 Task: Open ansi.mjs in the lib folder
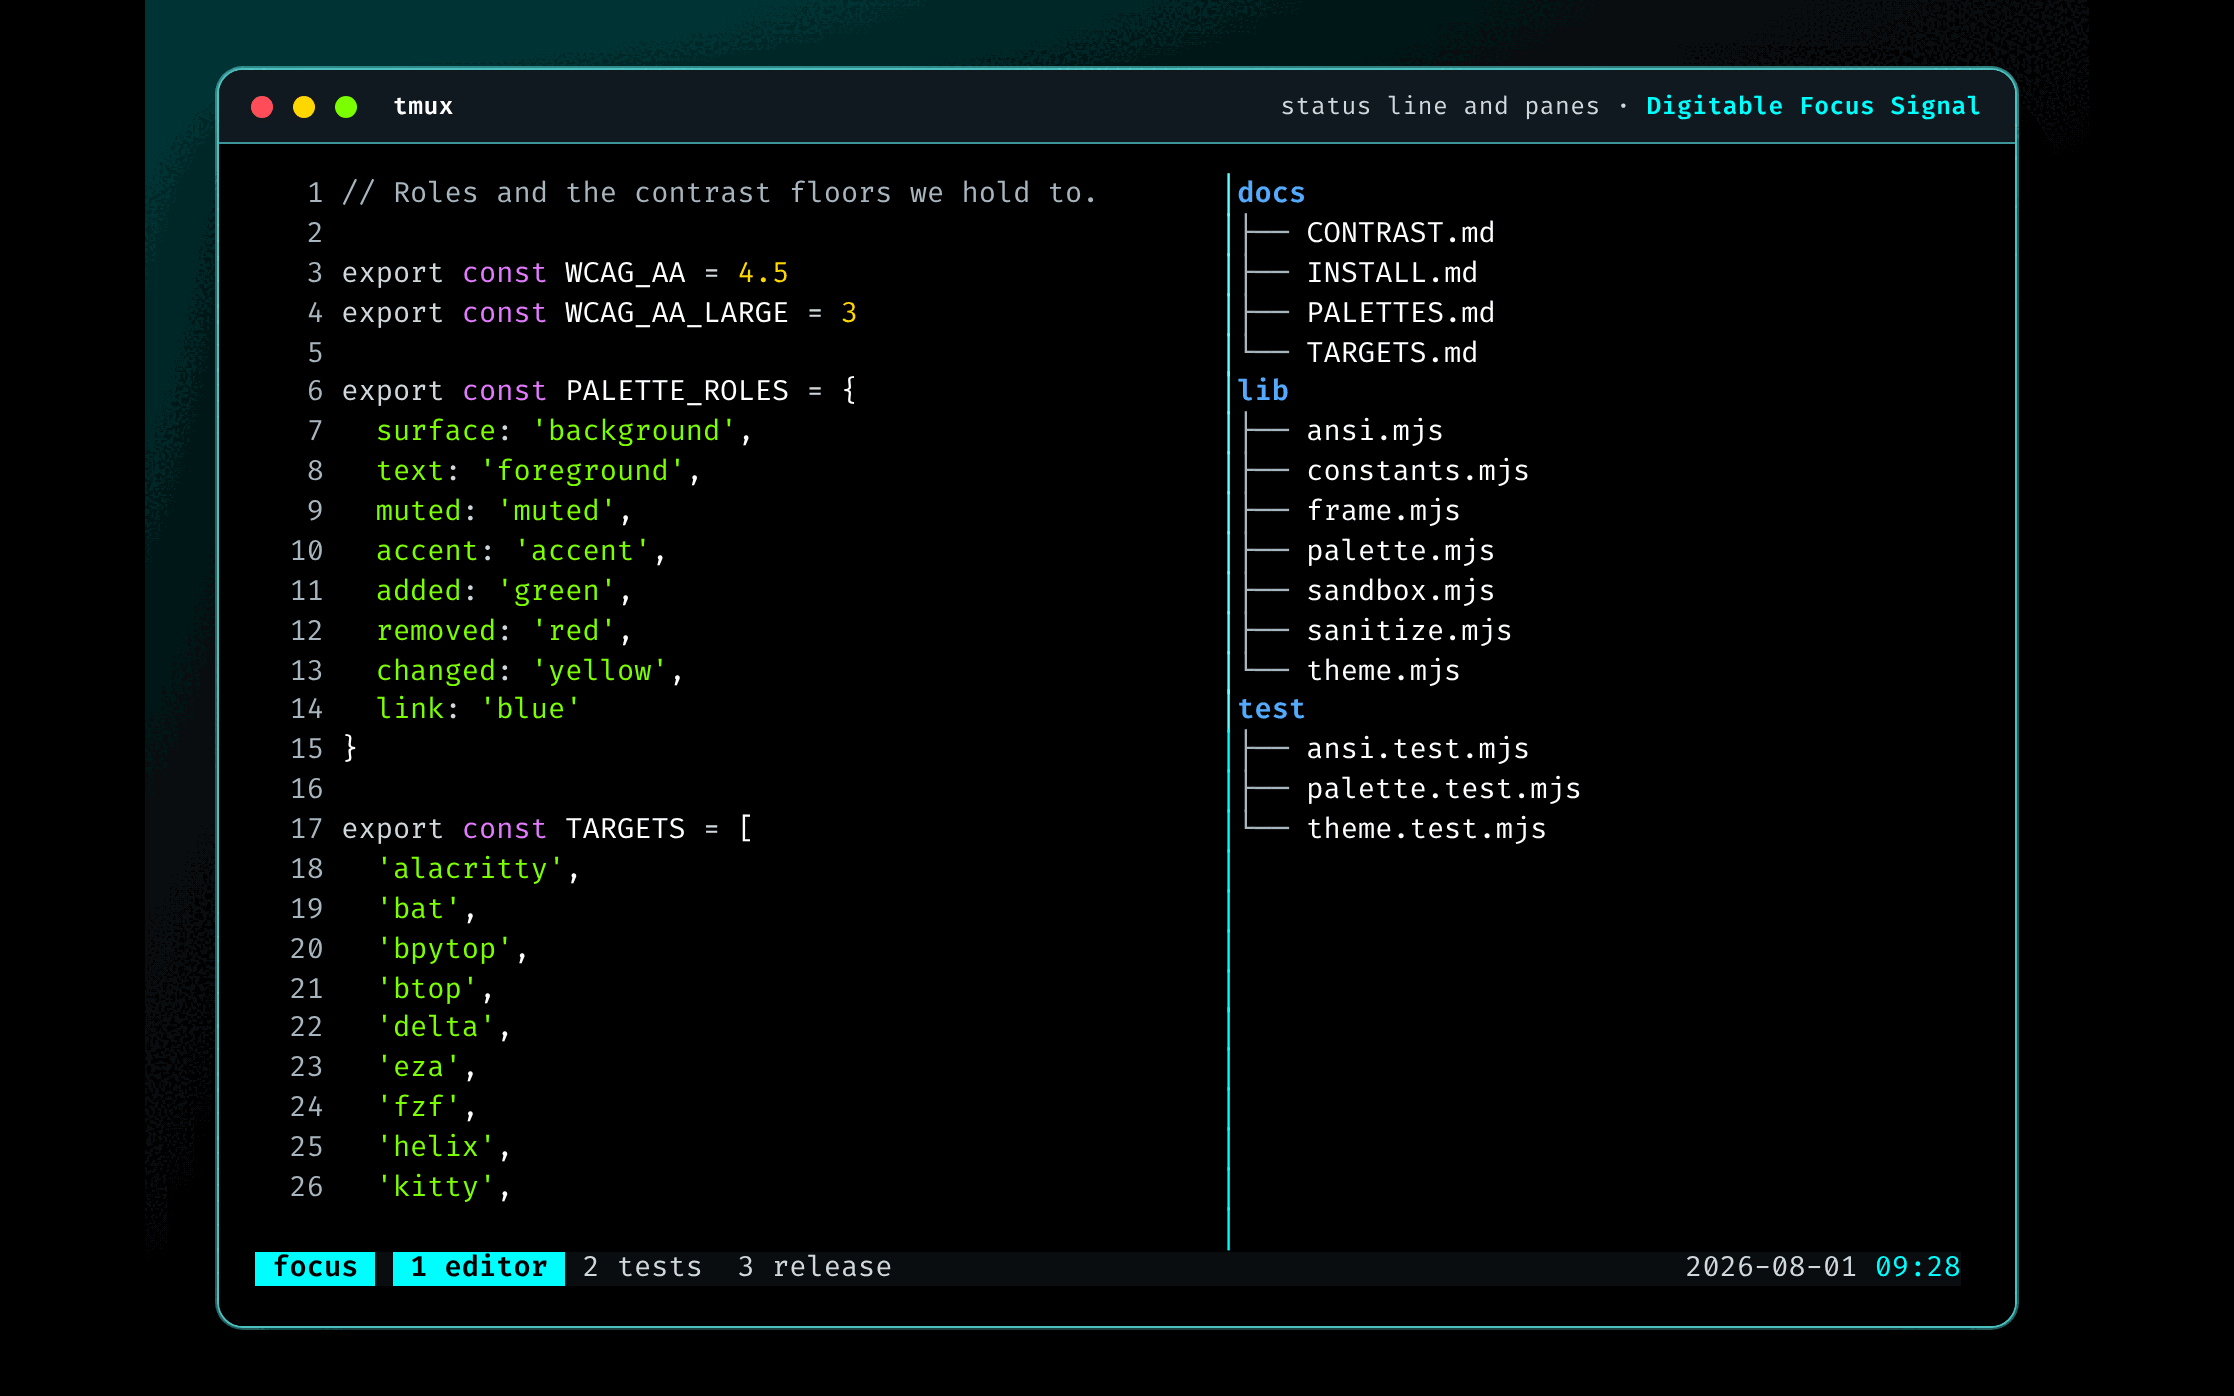[x=1375, y=430]
